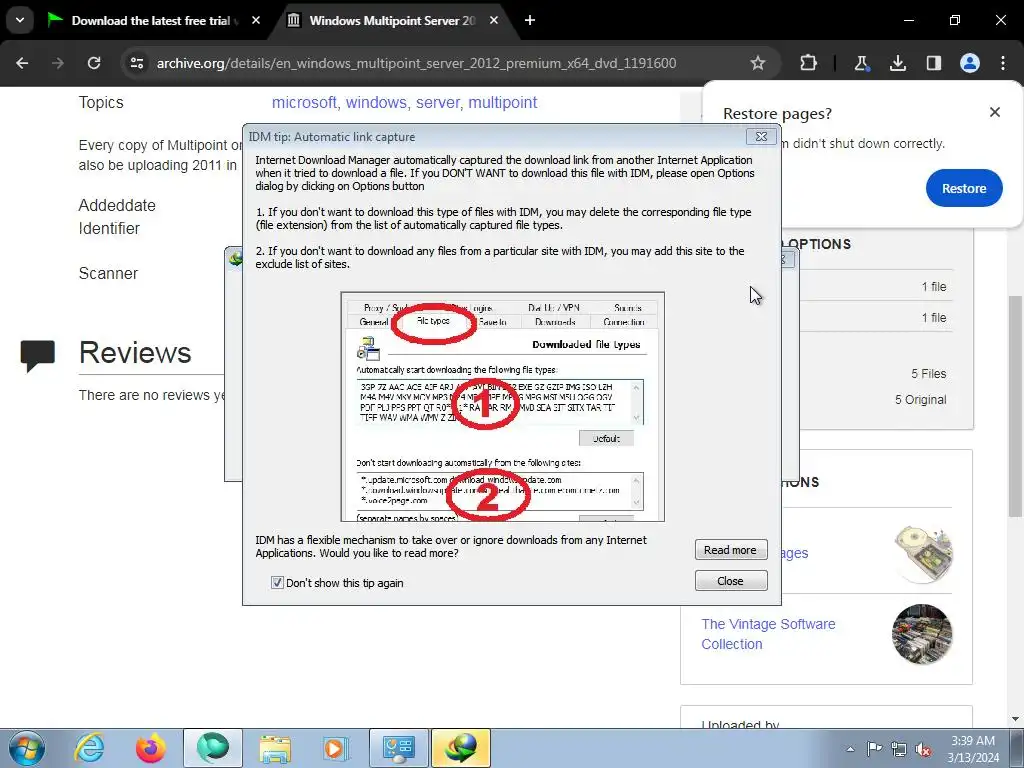Image resolution: width=1024 pixels, height=768 pixels.
Task: Click the Close button in IDM dialog
Action: (731, 581)
